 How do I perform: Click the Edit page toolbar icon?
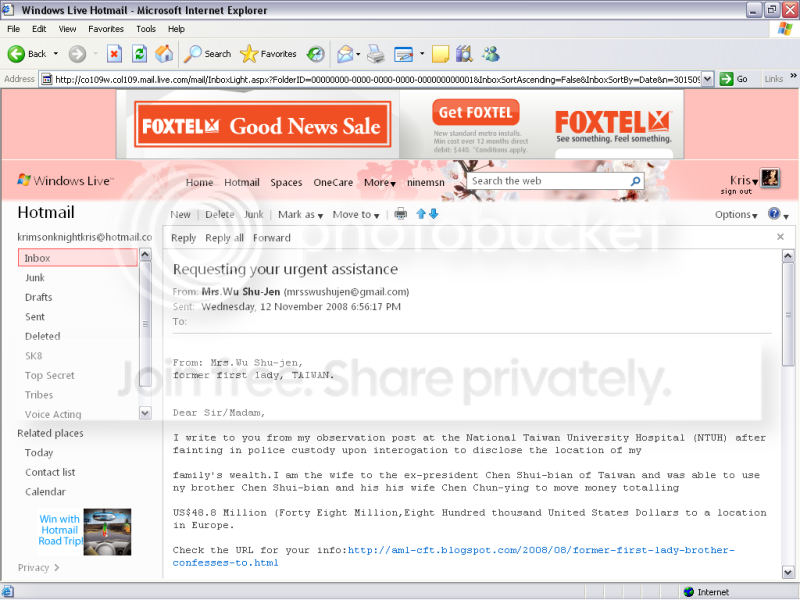tap(404, 54)
